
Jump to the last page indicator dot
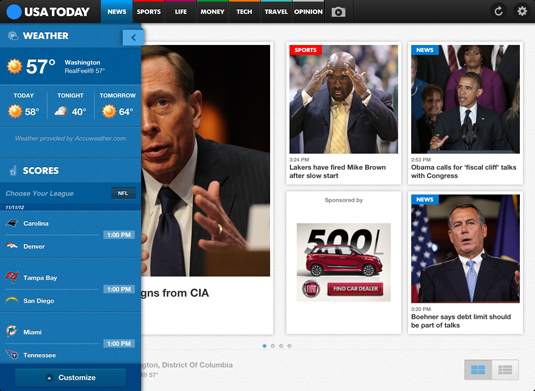(x=289, y=346)
